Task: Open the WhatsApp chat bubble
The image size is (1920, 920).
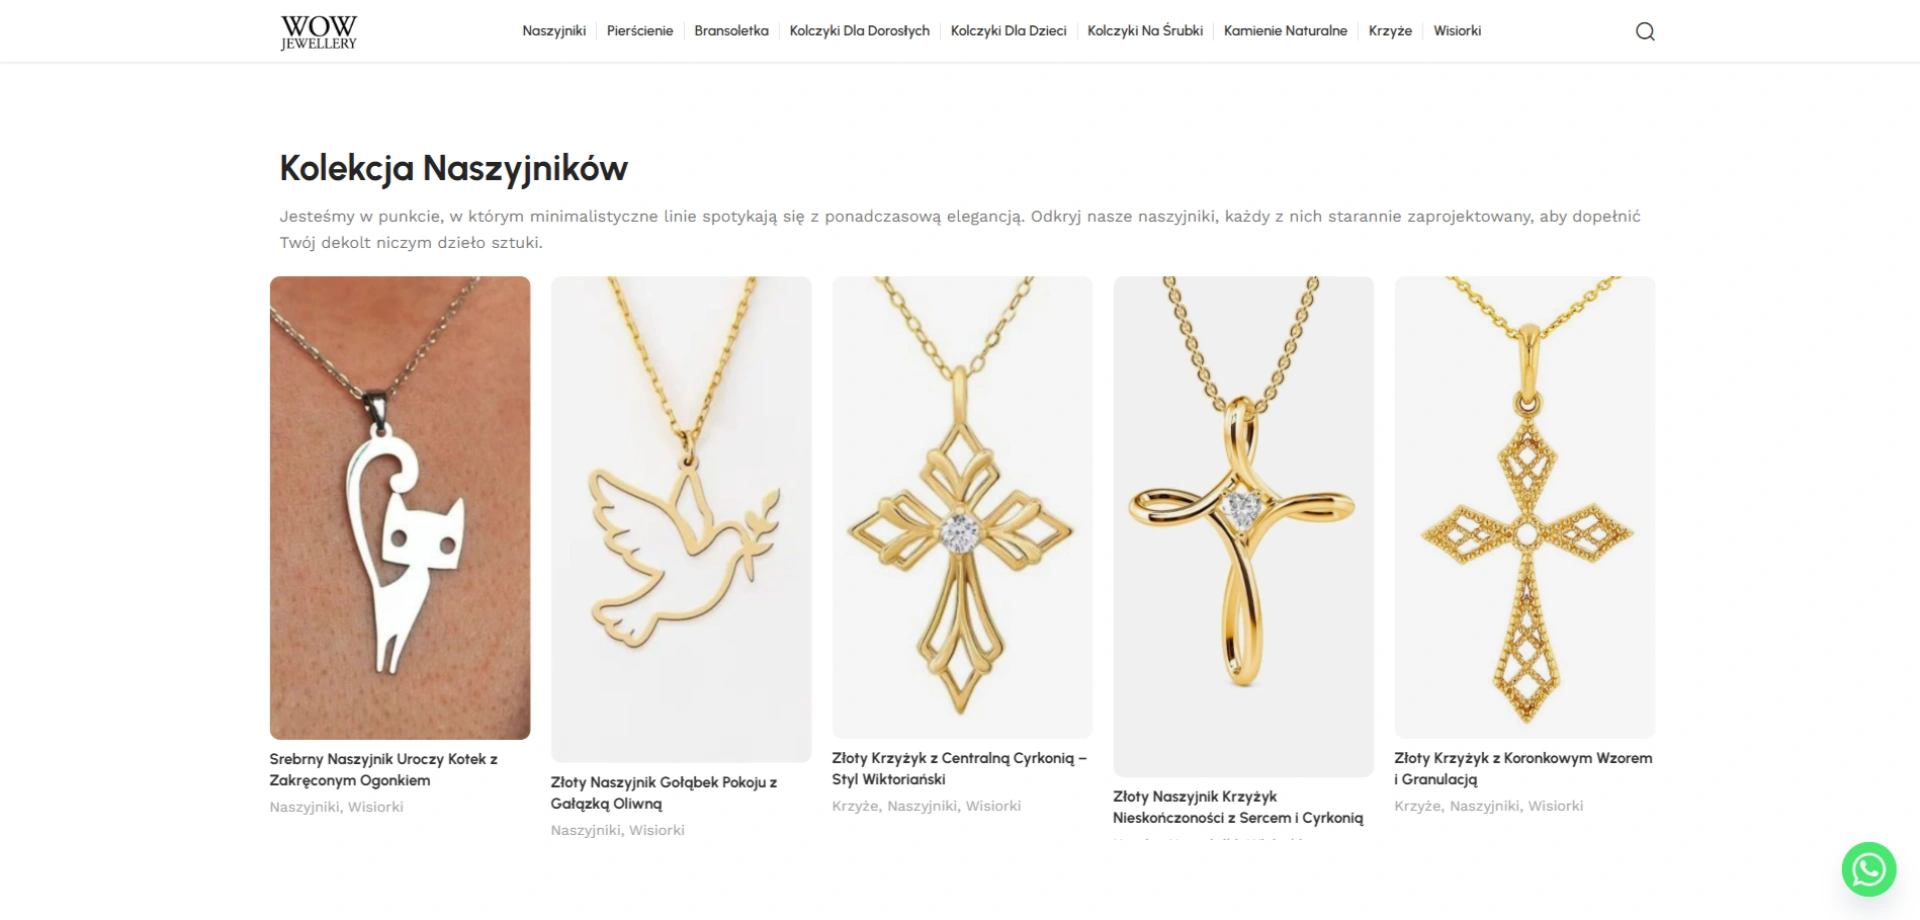Action: point(1869,869)
